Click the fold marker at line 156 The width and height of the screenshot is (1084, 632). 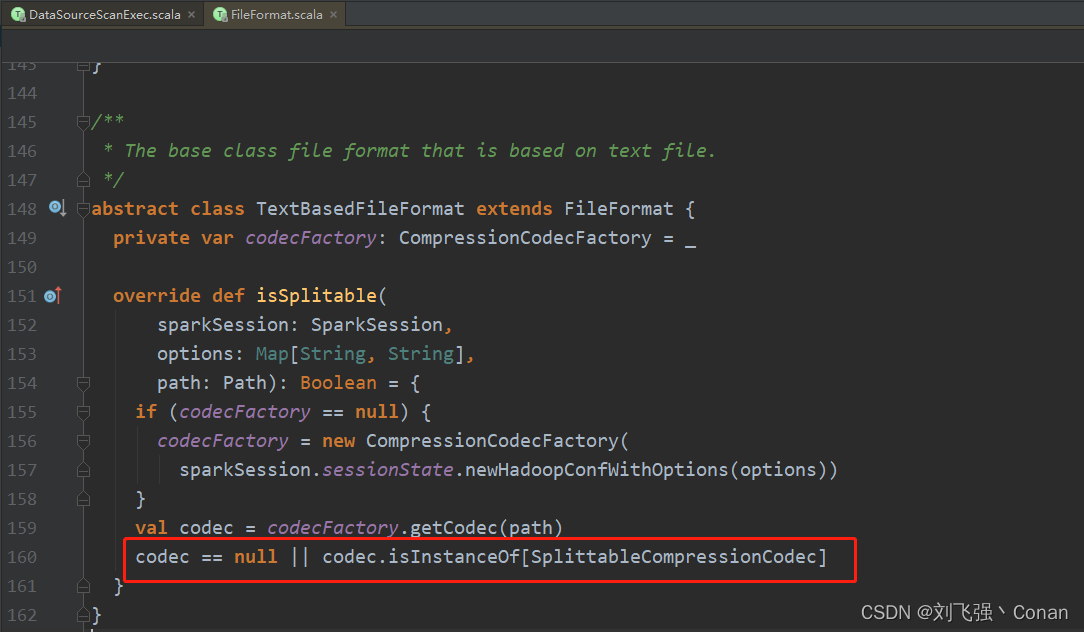click(83, 440)
